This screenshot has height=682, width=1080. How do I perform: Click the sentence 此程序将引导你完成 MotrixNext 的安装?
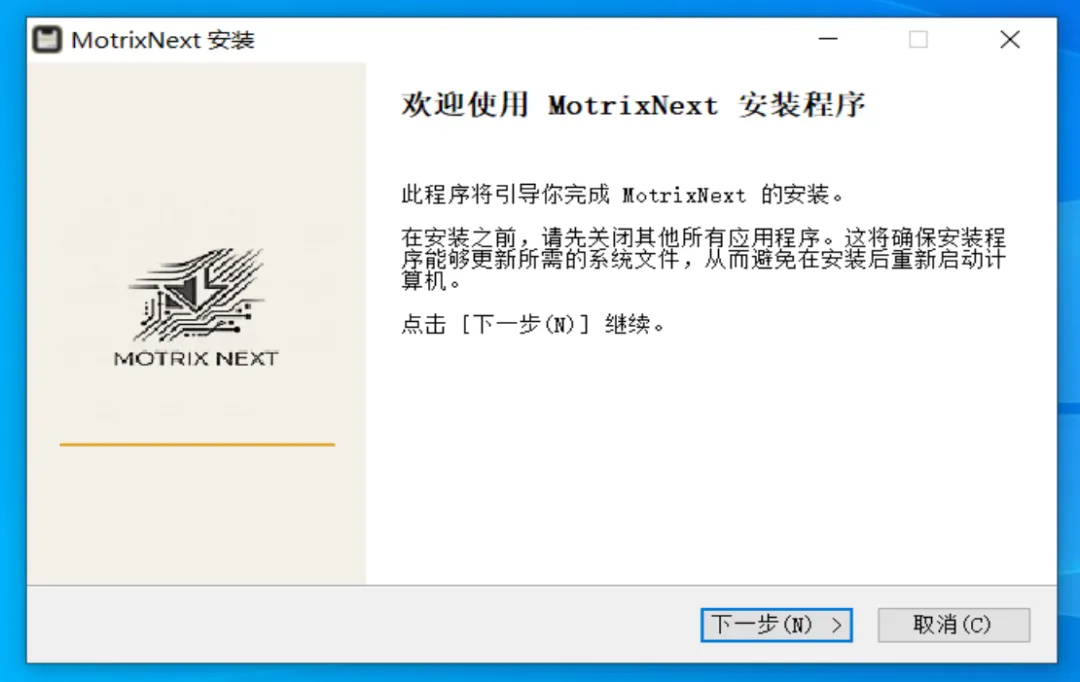pos(623,195)
